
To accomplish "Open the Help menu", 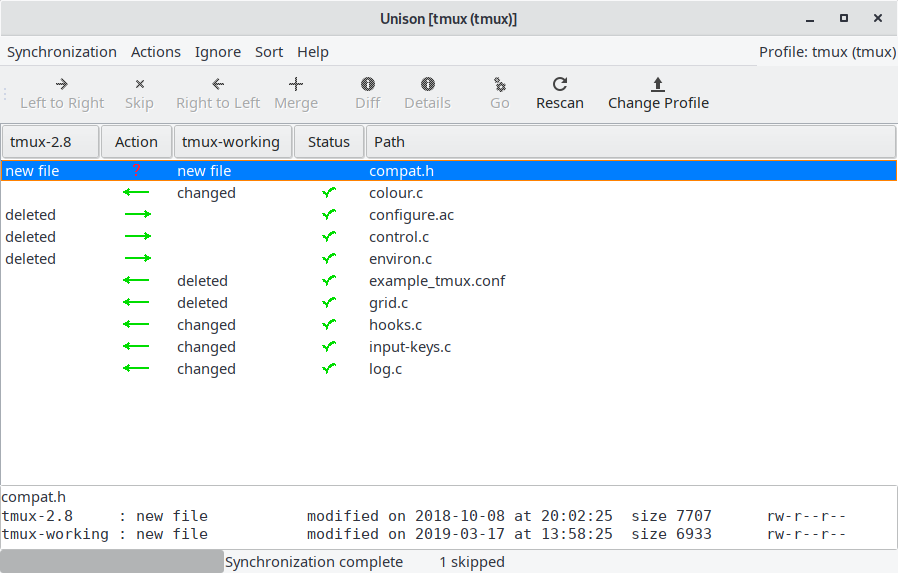I will pos(313,52).
